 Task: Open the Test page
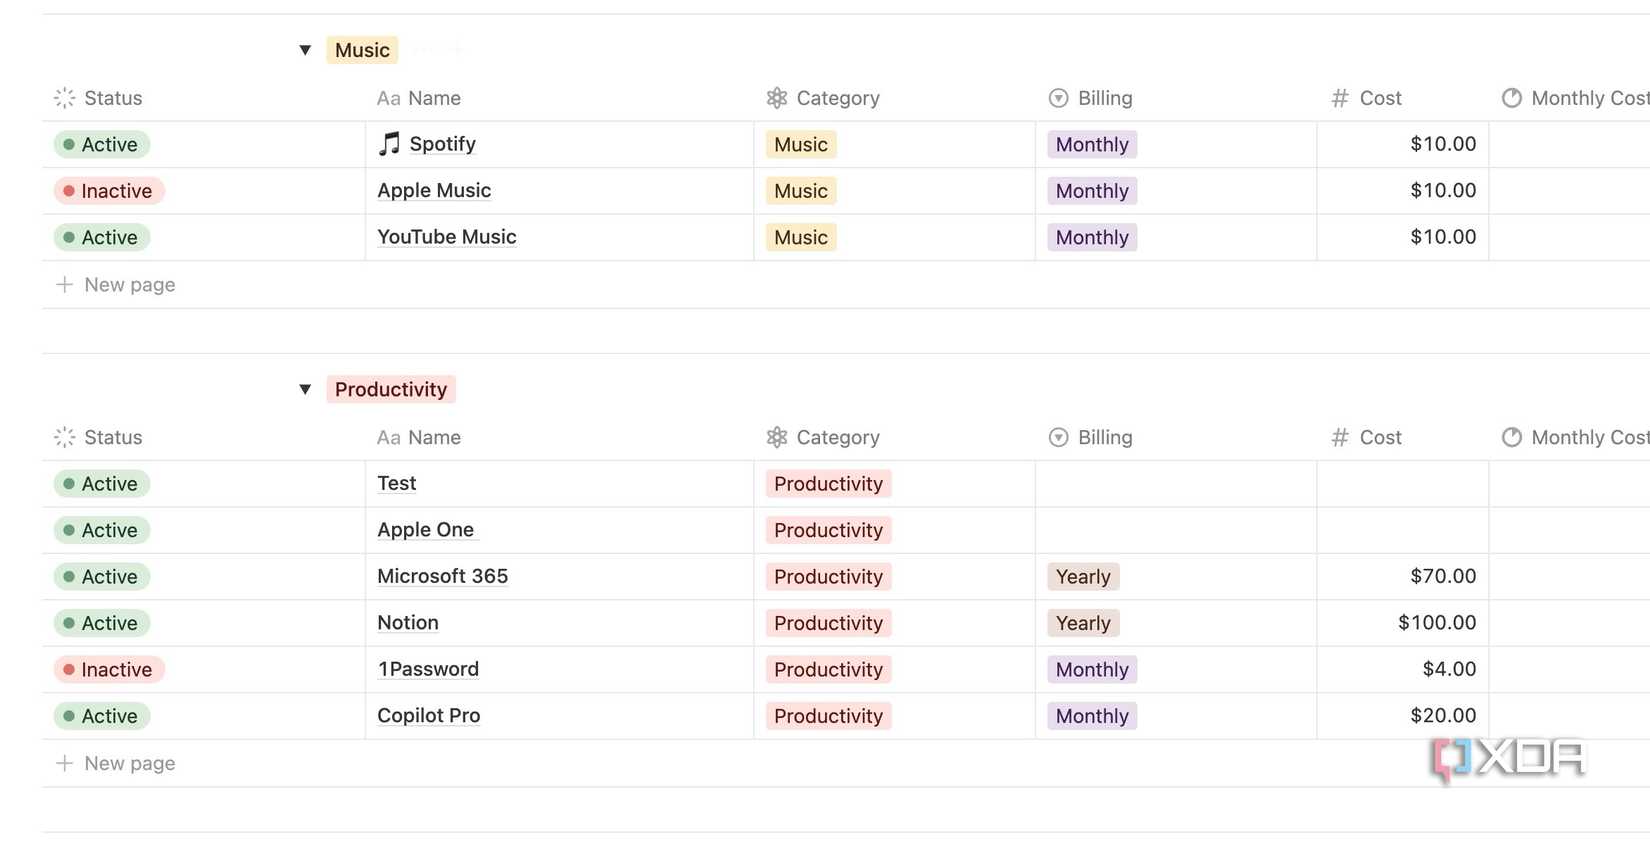(x=397, y=483)
